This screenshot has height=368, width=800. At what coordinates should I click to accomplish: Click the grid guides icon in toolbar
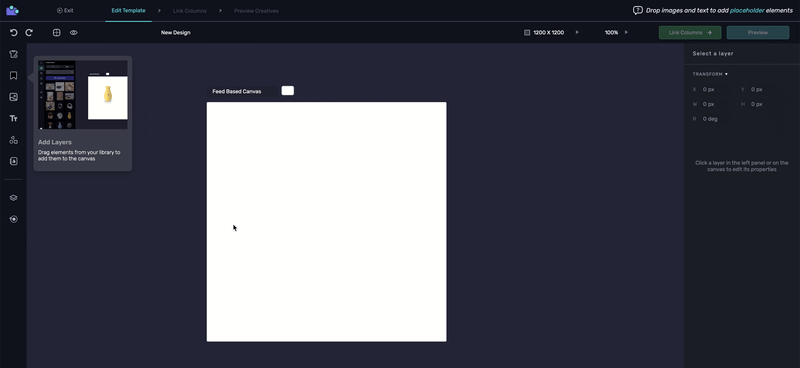[57, 33]
